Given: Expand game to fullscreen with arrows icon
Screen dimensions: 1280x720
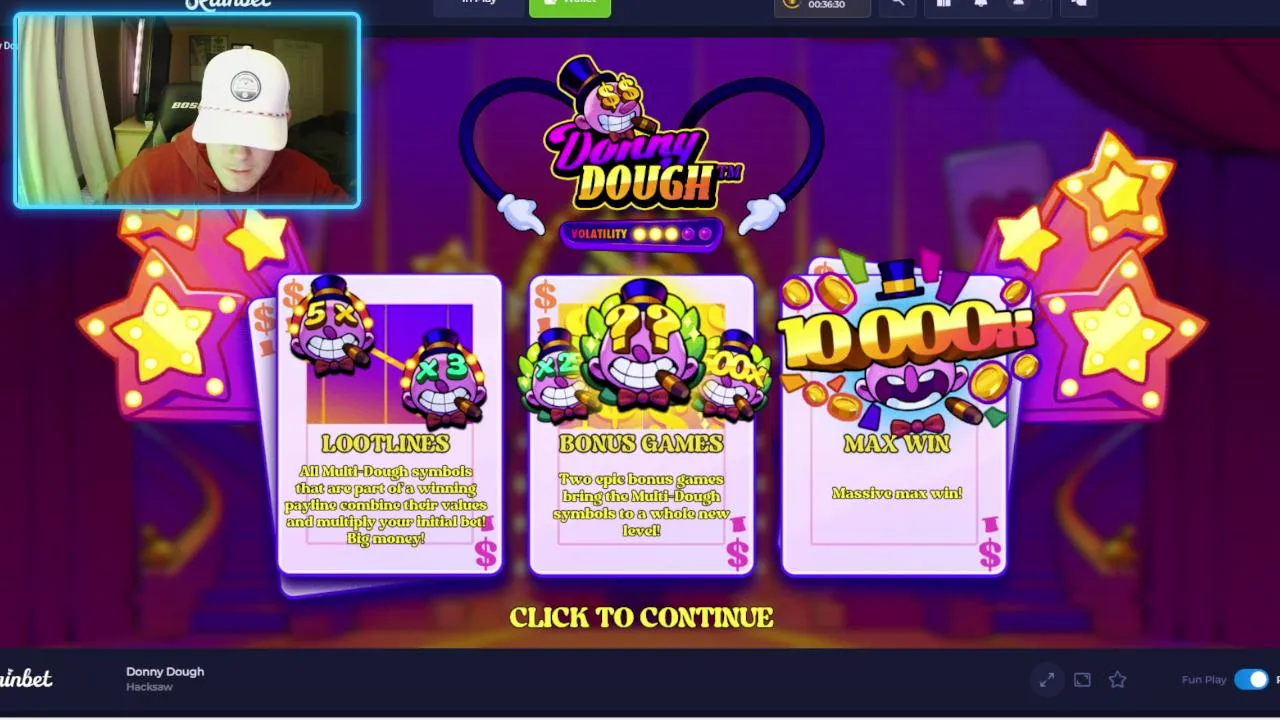Looking at the screenshot, I should point(1047,680).
